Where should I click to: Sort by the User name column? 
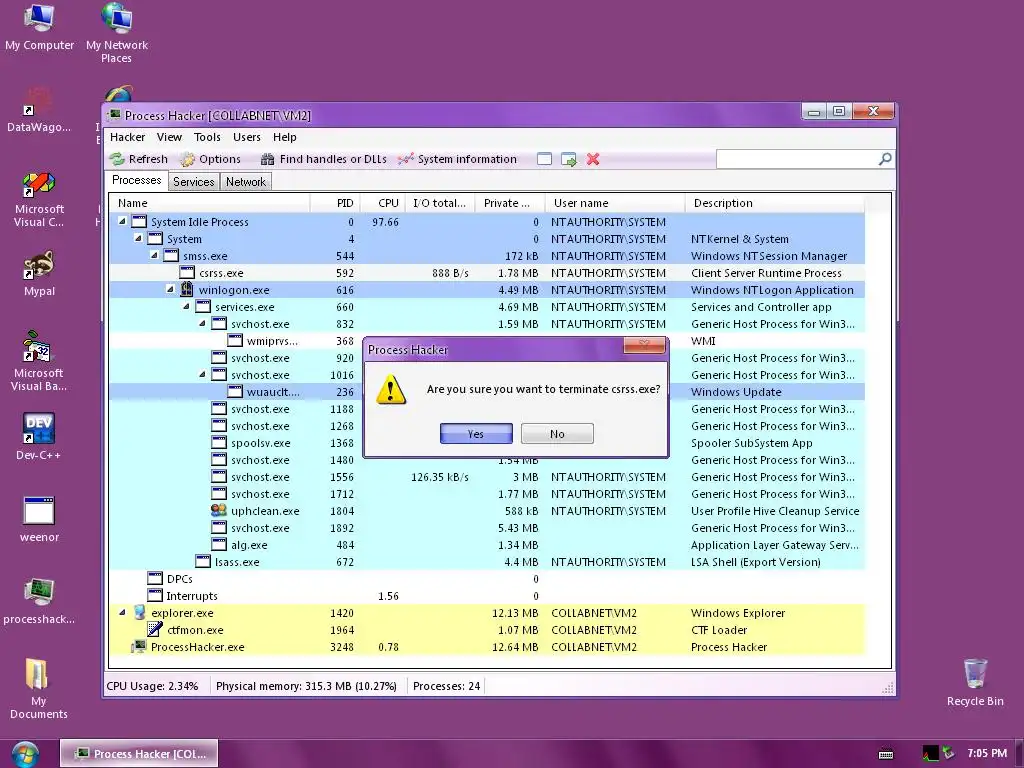615,203
